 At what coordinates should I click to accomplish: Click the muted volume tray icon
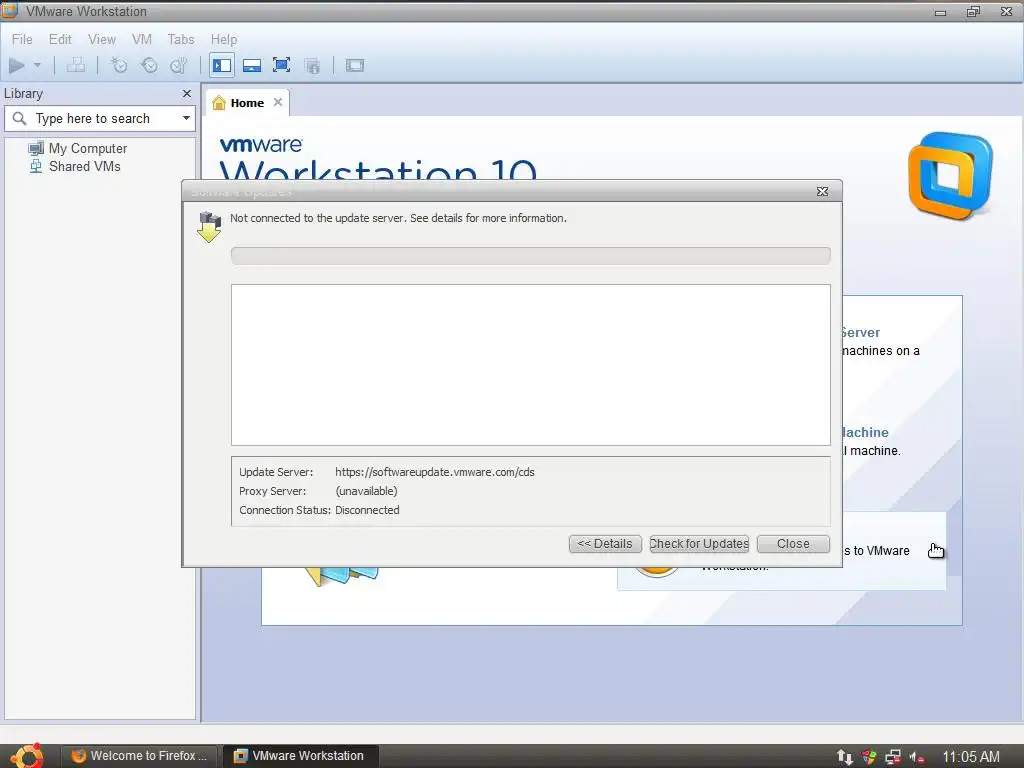(x=917, y=758)
